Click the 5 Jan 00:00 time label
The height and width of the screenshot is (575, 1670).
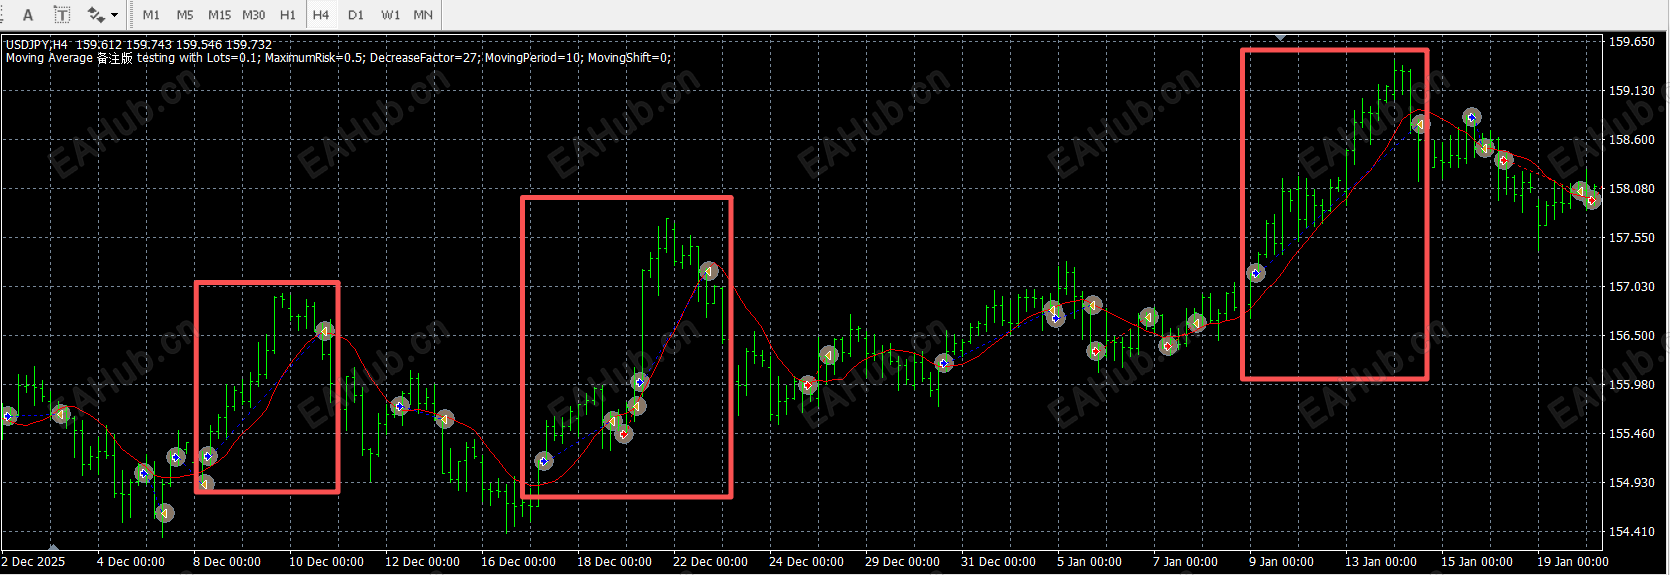point(1089,562)
